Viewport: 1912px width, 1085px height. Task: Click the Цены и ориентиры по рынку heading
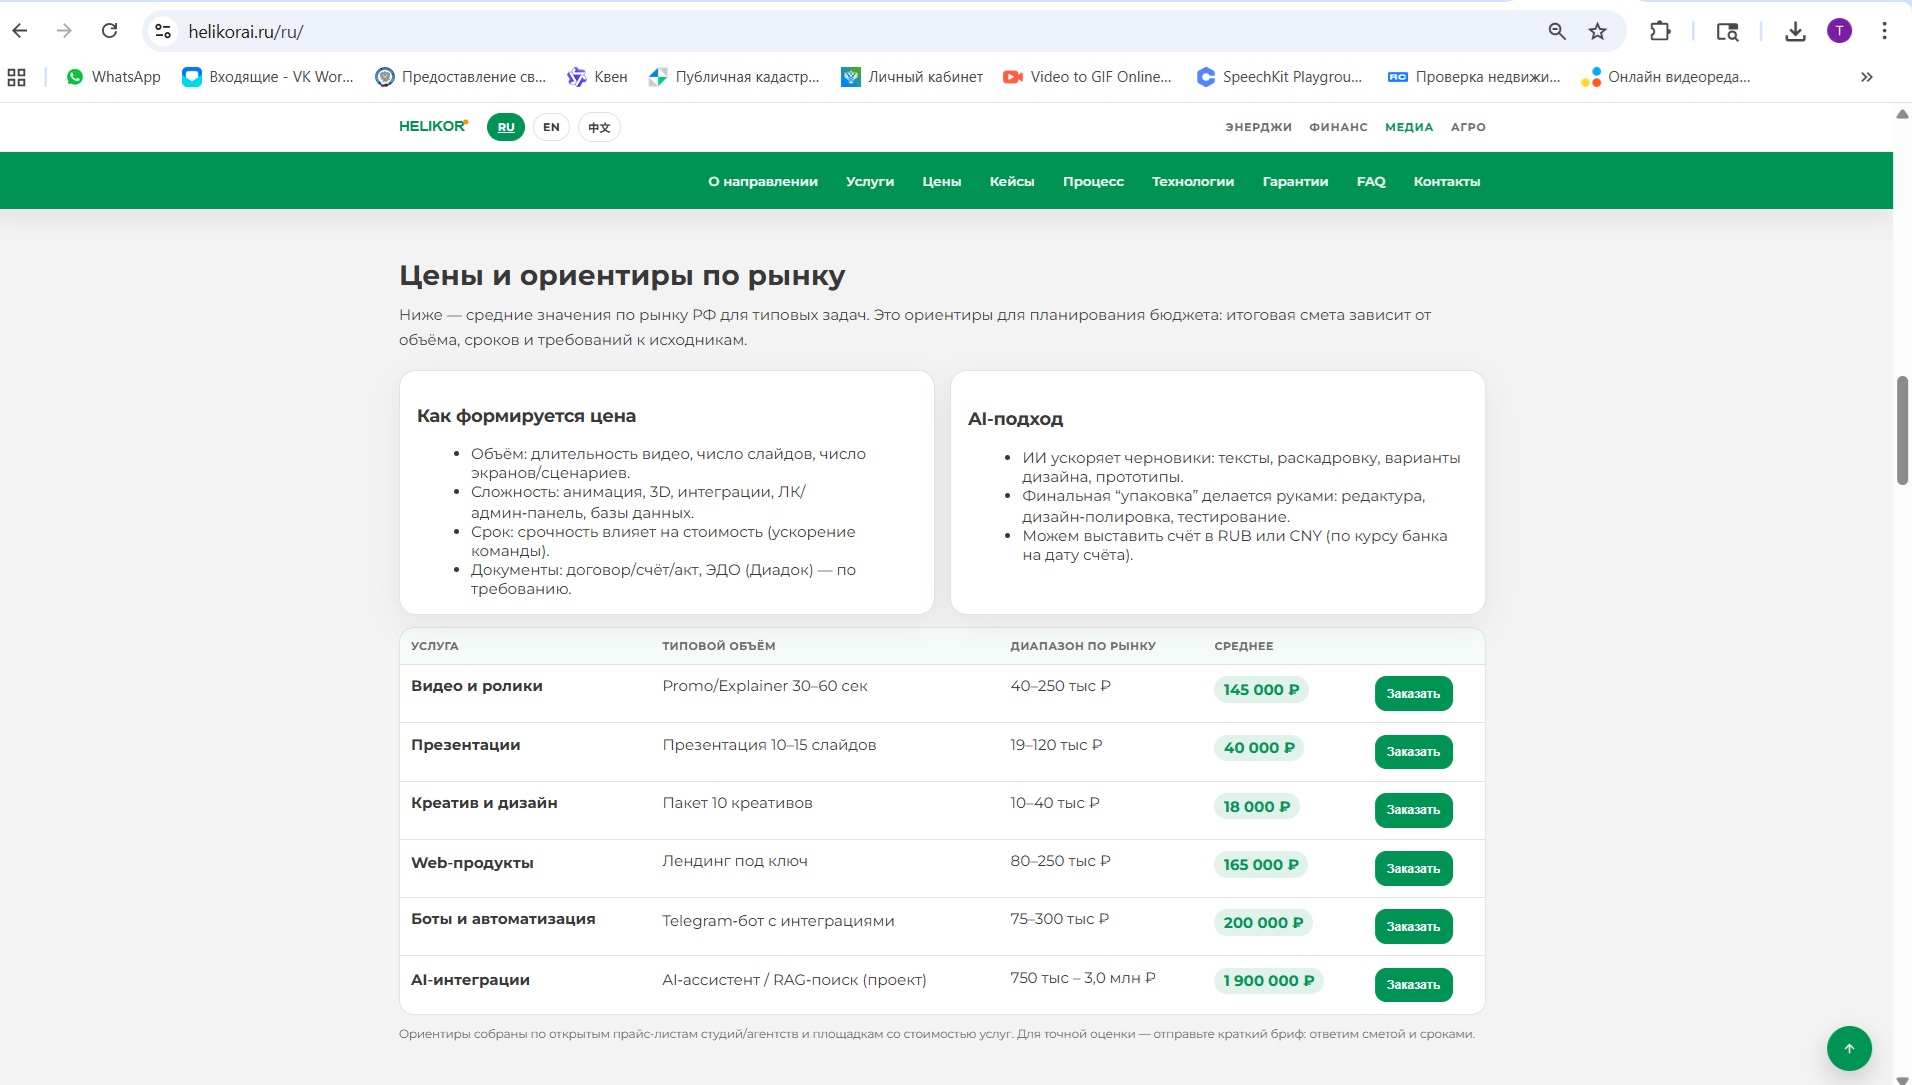pos(622,275)
